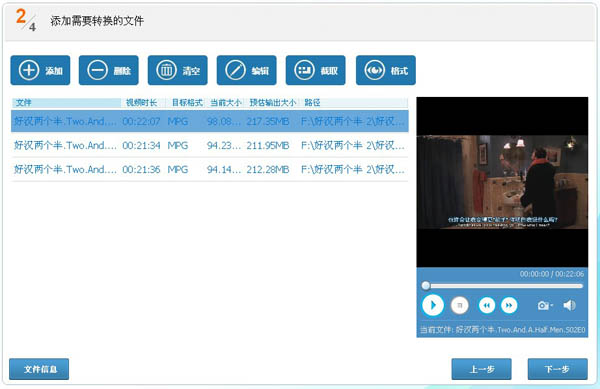
Task: Sort by the 文件 column header
Action: [66, 103]
